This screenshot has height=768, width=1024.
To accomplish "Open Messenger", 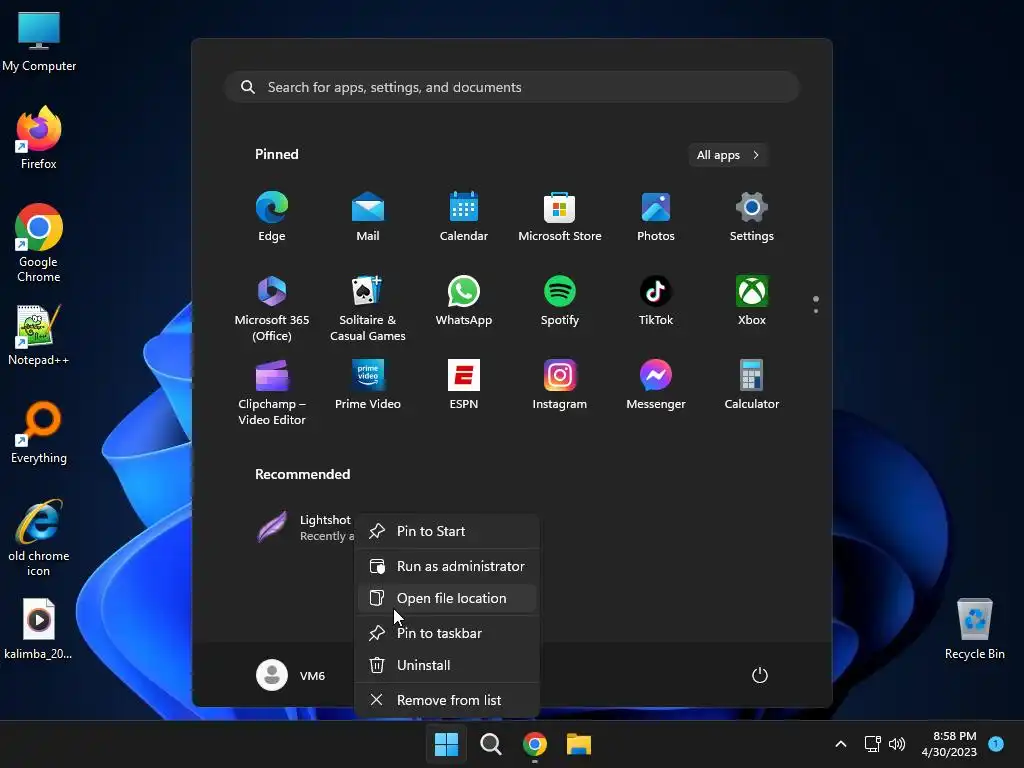I will (656, 385).
